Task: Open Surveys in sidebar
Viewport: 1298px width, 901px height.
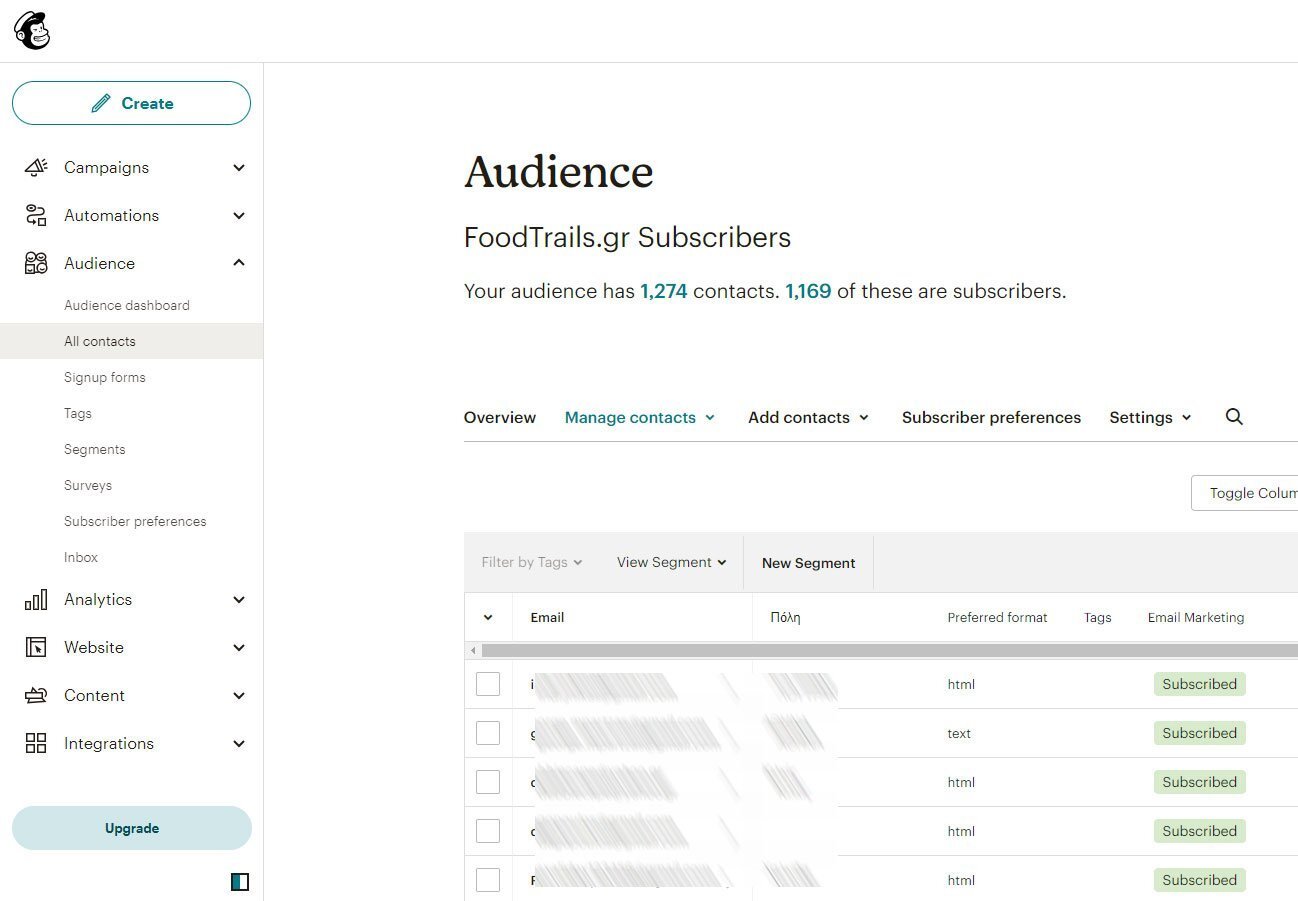Action: coord(88,485)
